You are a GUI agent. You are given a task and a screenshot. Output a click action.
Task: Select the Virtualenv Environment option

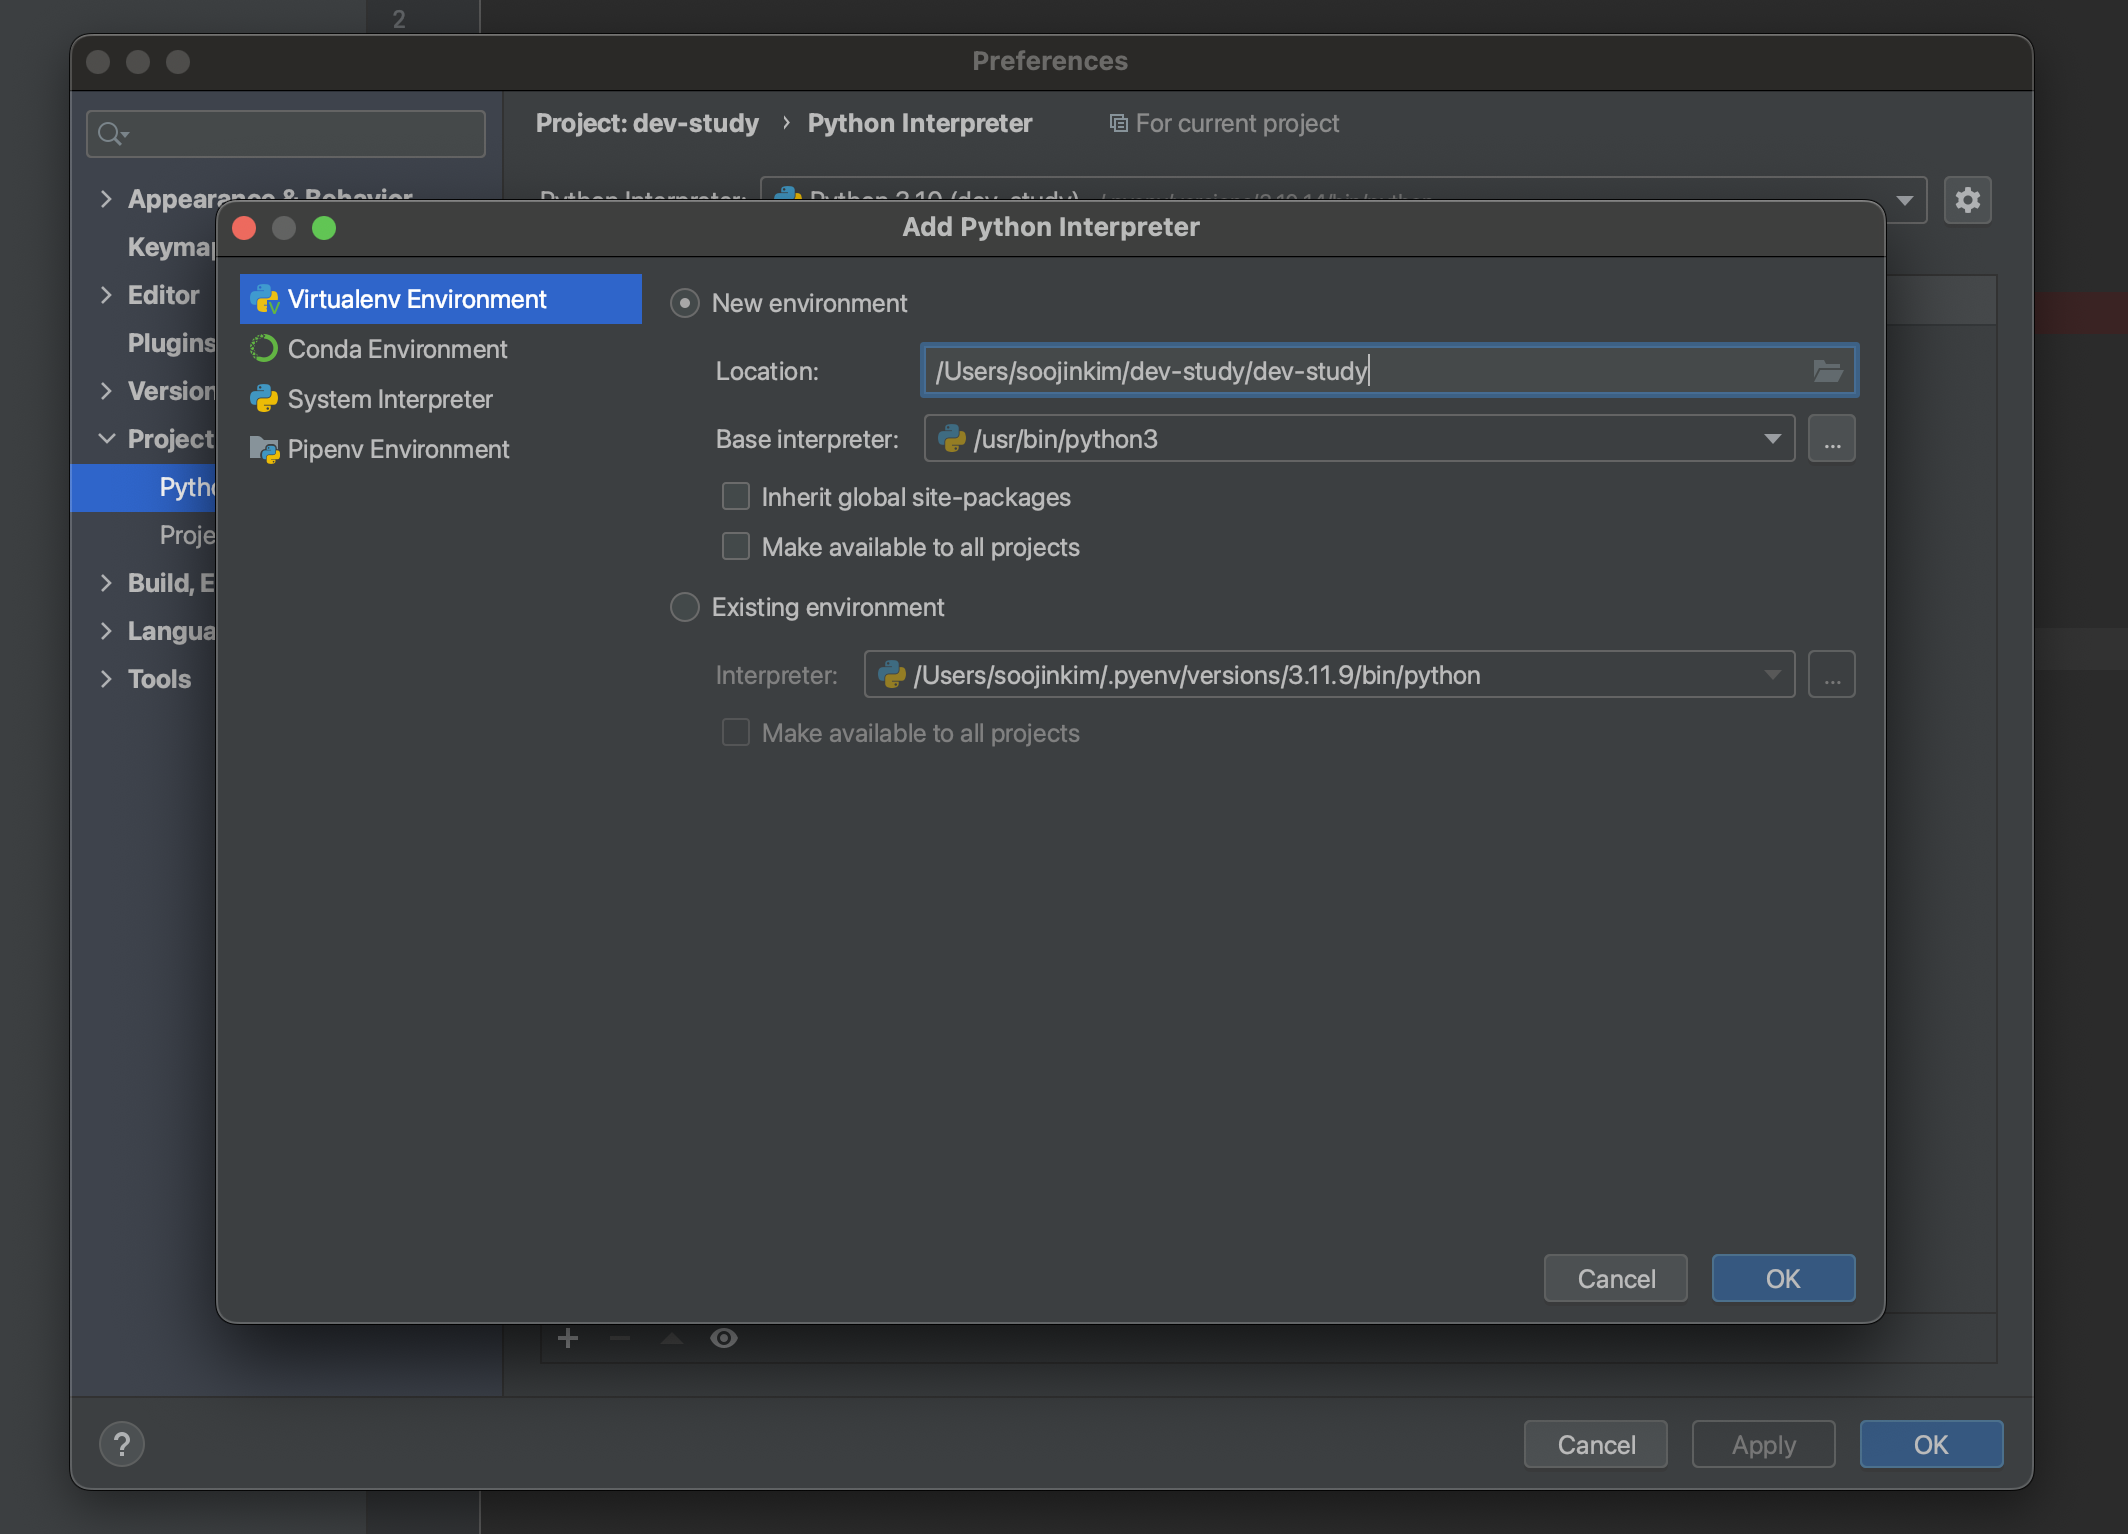pos(417,299)
